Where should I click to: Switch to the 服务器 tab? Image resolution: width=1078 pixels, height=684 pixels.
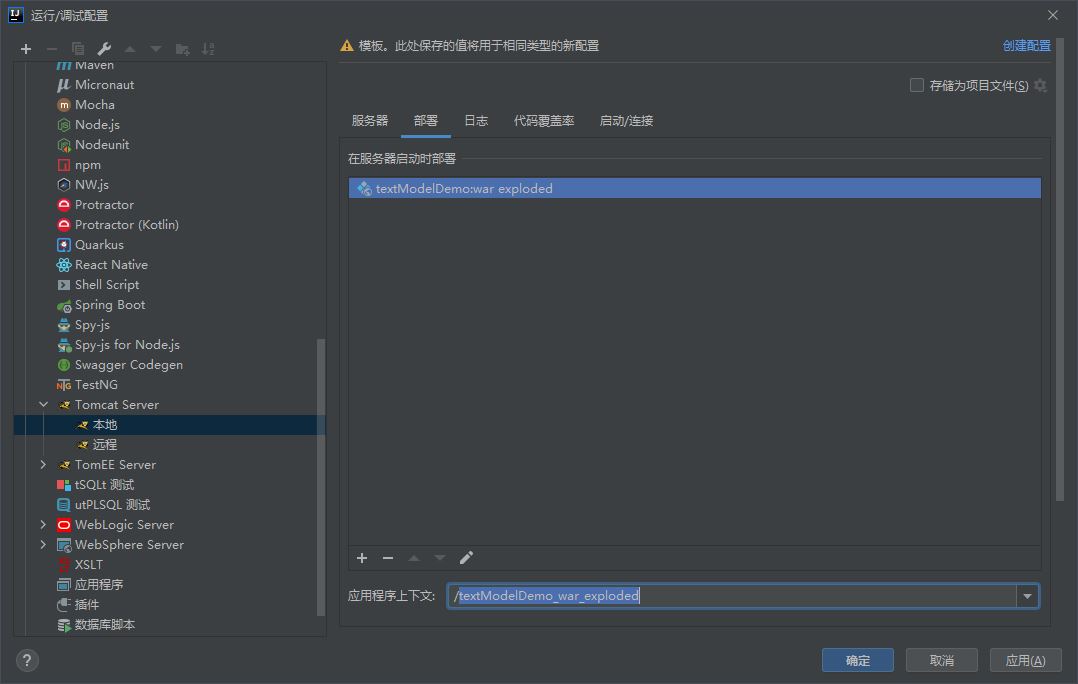pos(369,120)
